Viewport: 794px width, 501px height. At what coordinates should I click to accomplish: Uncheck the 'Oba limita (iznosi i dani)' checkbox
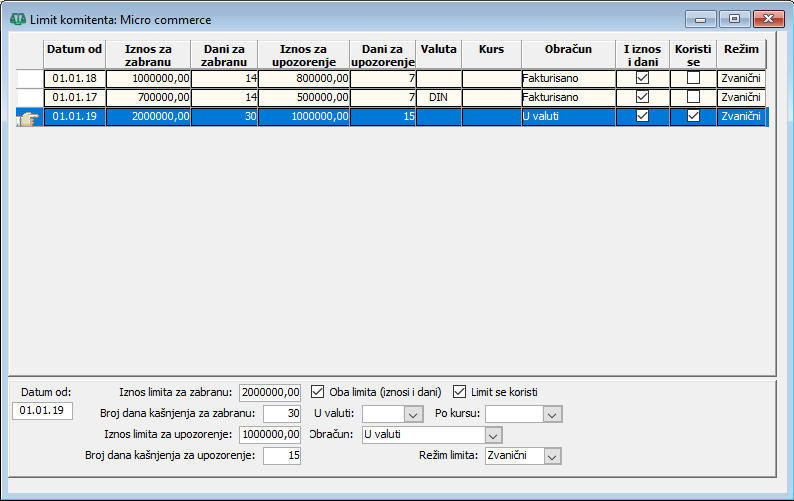click(319, 391)
